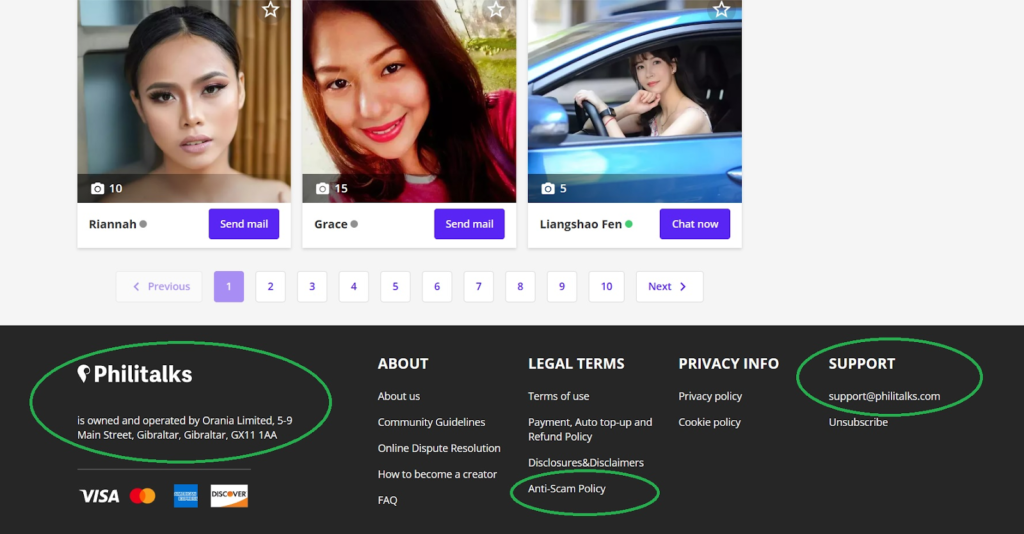Click the ABOUT footer heading

(x=403, y=364)
